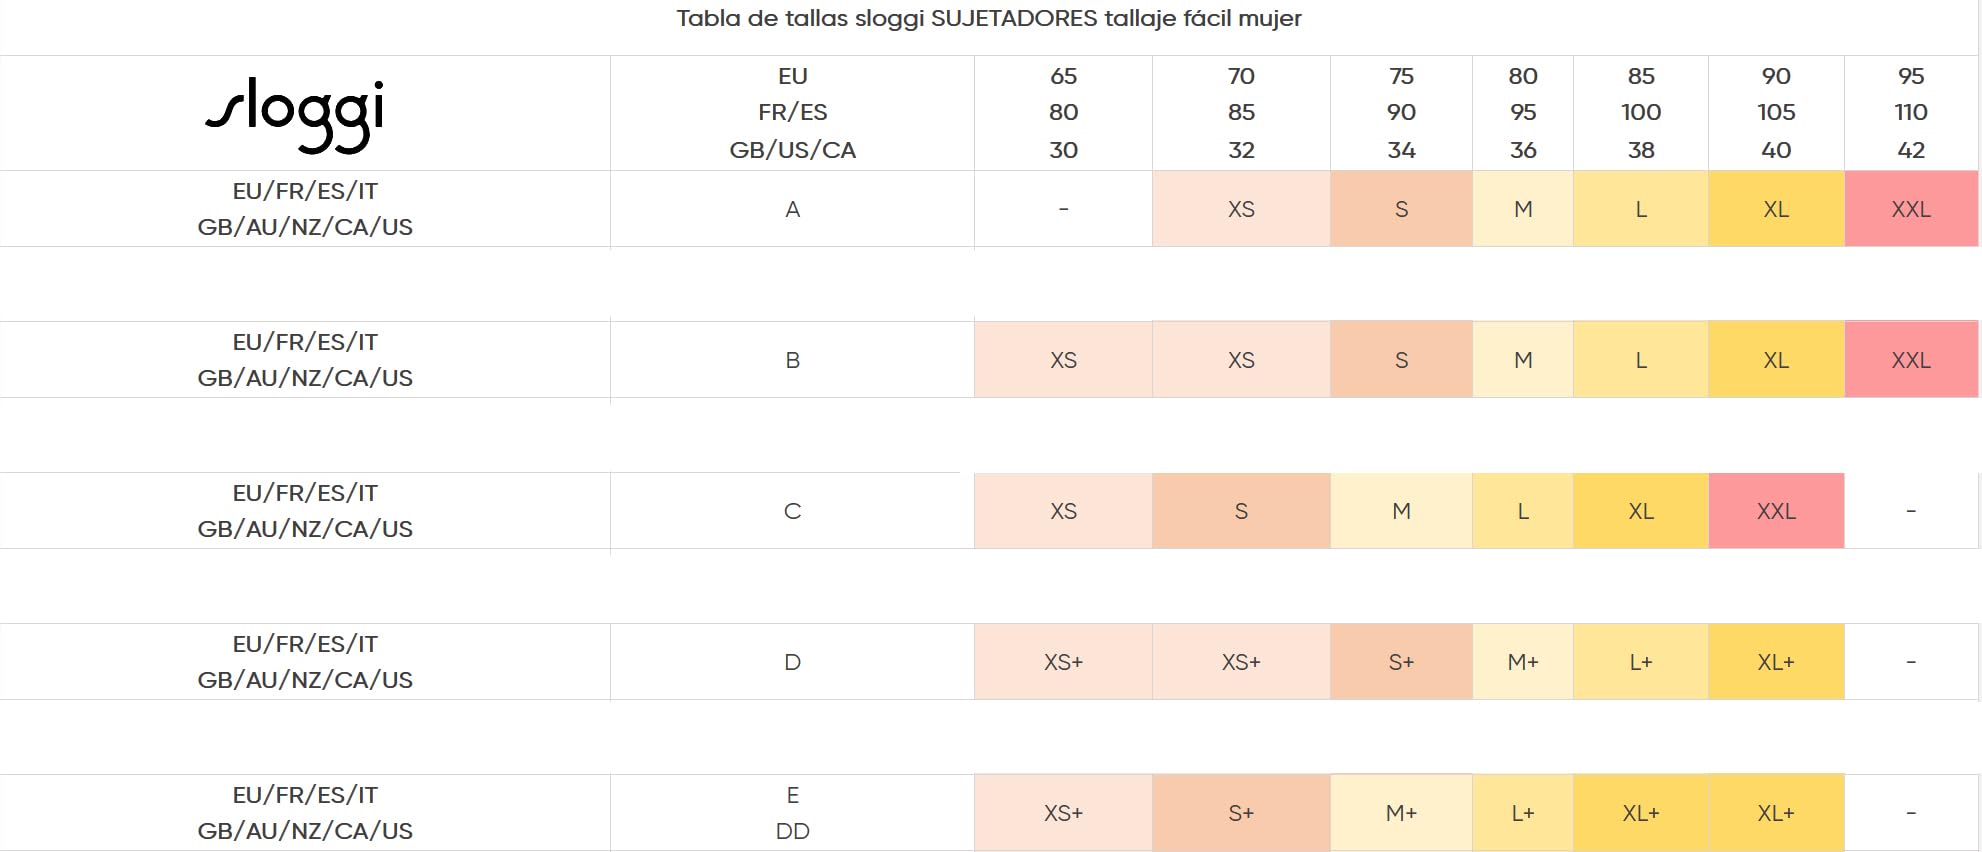
Task: Click the S+ cell in cup D row
Action: pos(1401,662)
